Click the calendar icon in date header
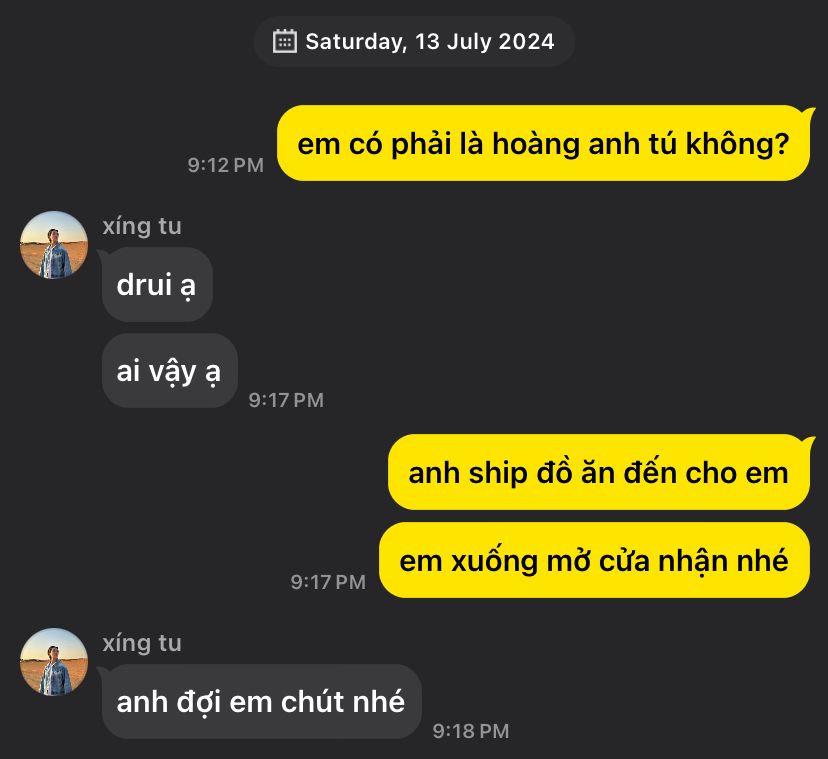The height and width of the screenshot is (759, 828). pos(285,41)
